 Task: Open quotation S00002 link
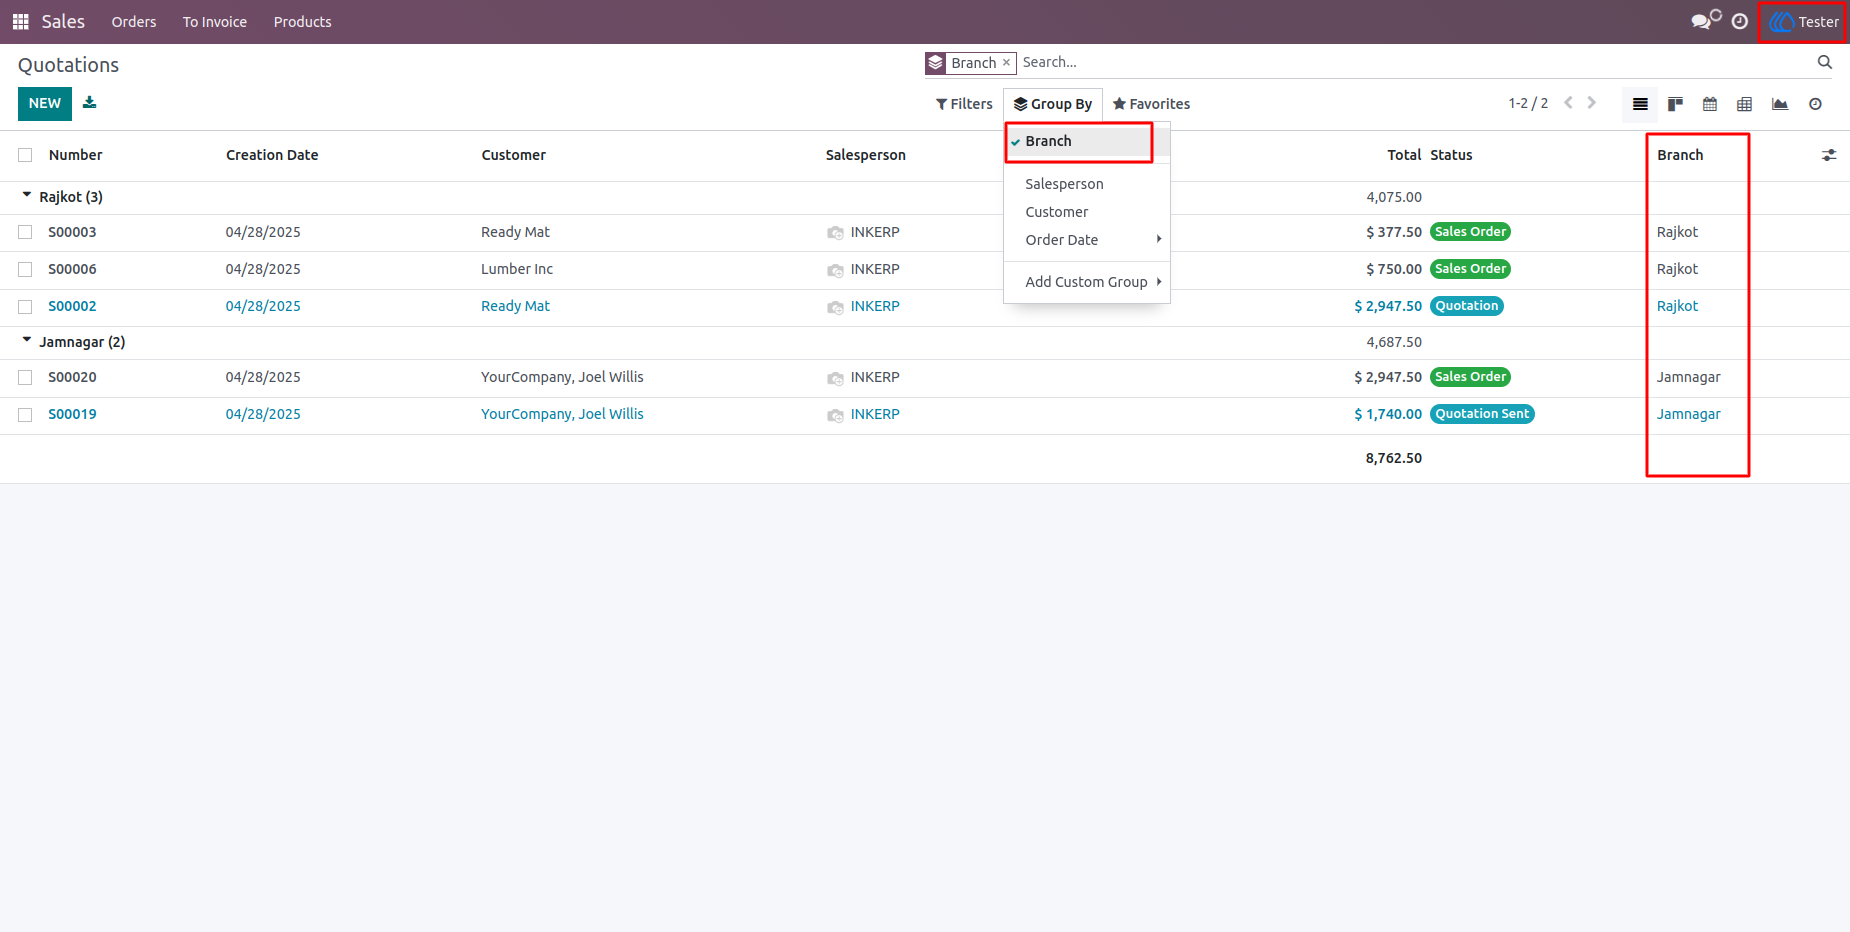72,306
